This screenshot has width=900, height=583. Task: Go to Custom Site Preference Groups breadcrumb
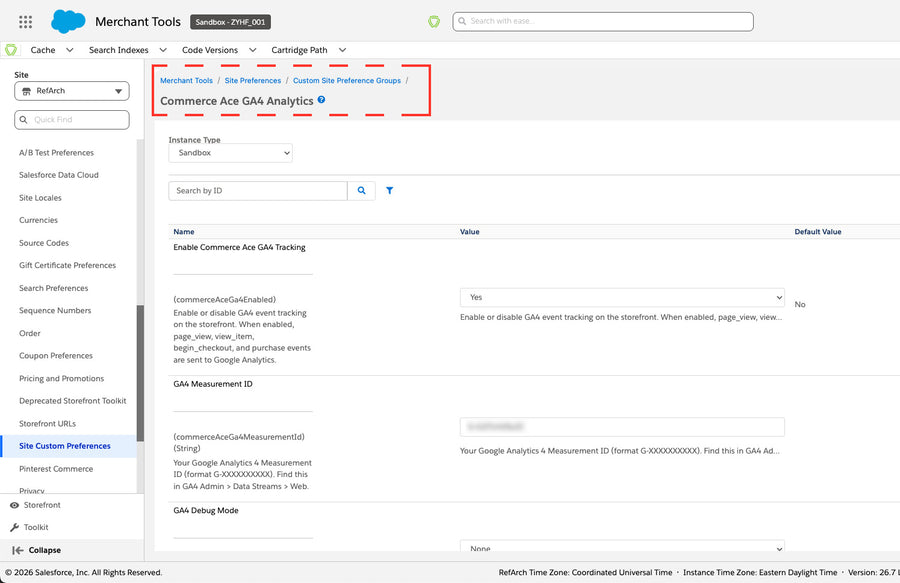tap(347, 80)
